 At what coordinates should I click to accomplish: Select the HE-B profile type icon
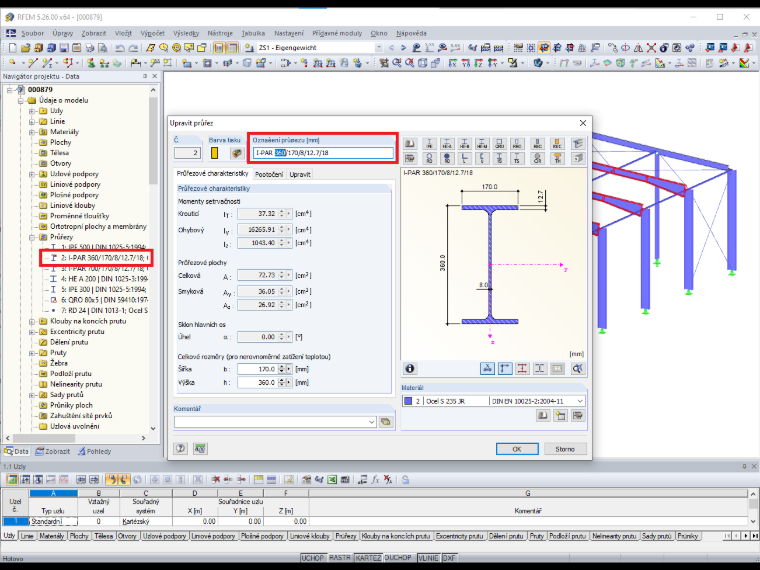[x=464, y=143]
